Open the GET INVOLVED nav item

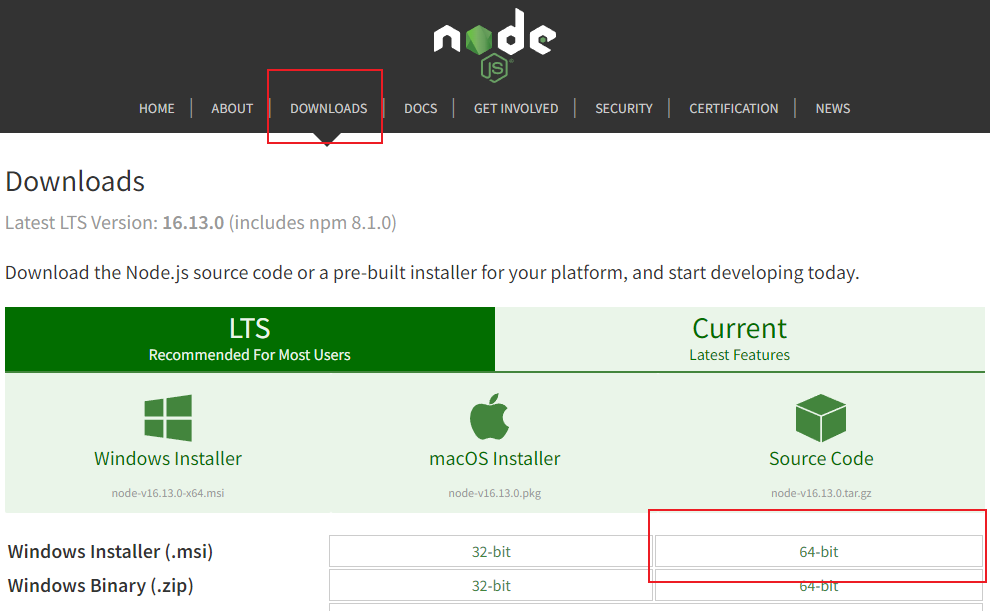[x=516, y=109]
